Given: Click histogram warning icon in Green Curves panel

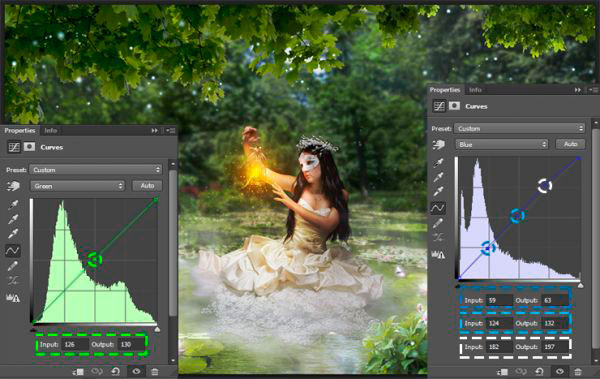Looking at the screenshot, I should tap(12, 298).
